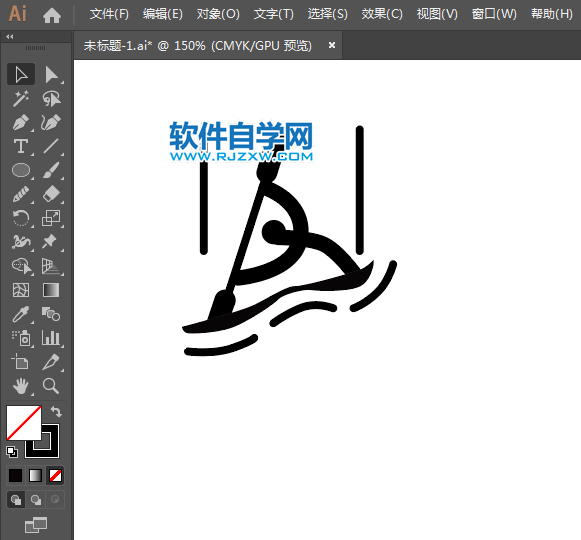Select the Eraser tool
Image resolution: width=581 pixels, height=540 pixels.
[51, 194]
